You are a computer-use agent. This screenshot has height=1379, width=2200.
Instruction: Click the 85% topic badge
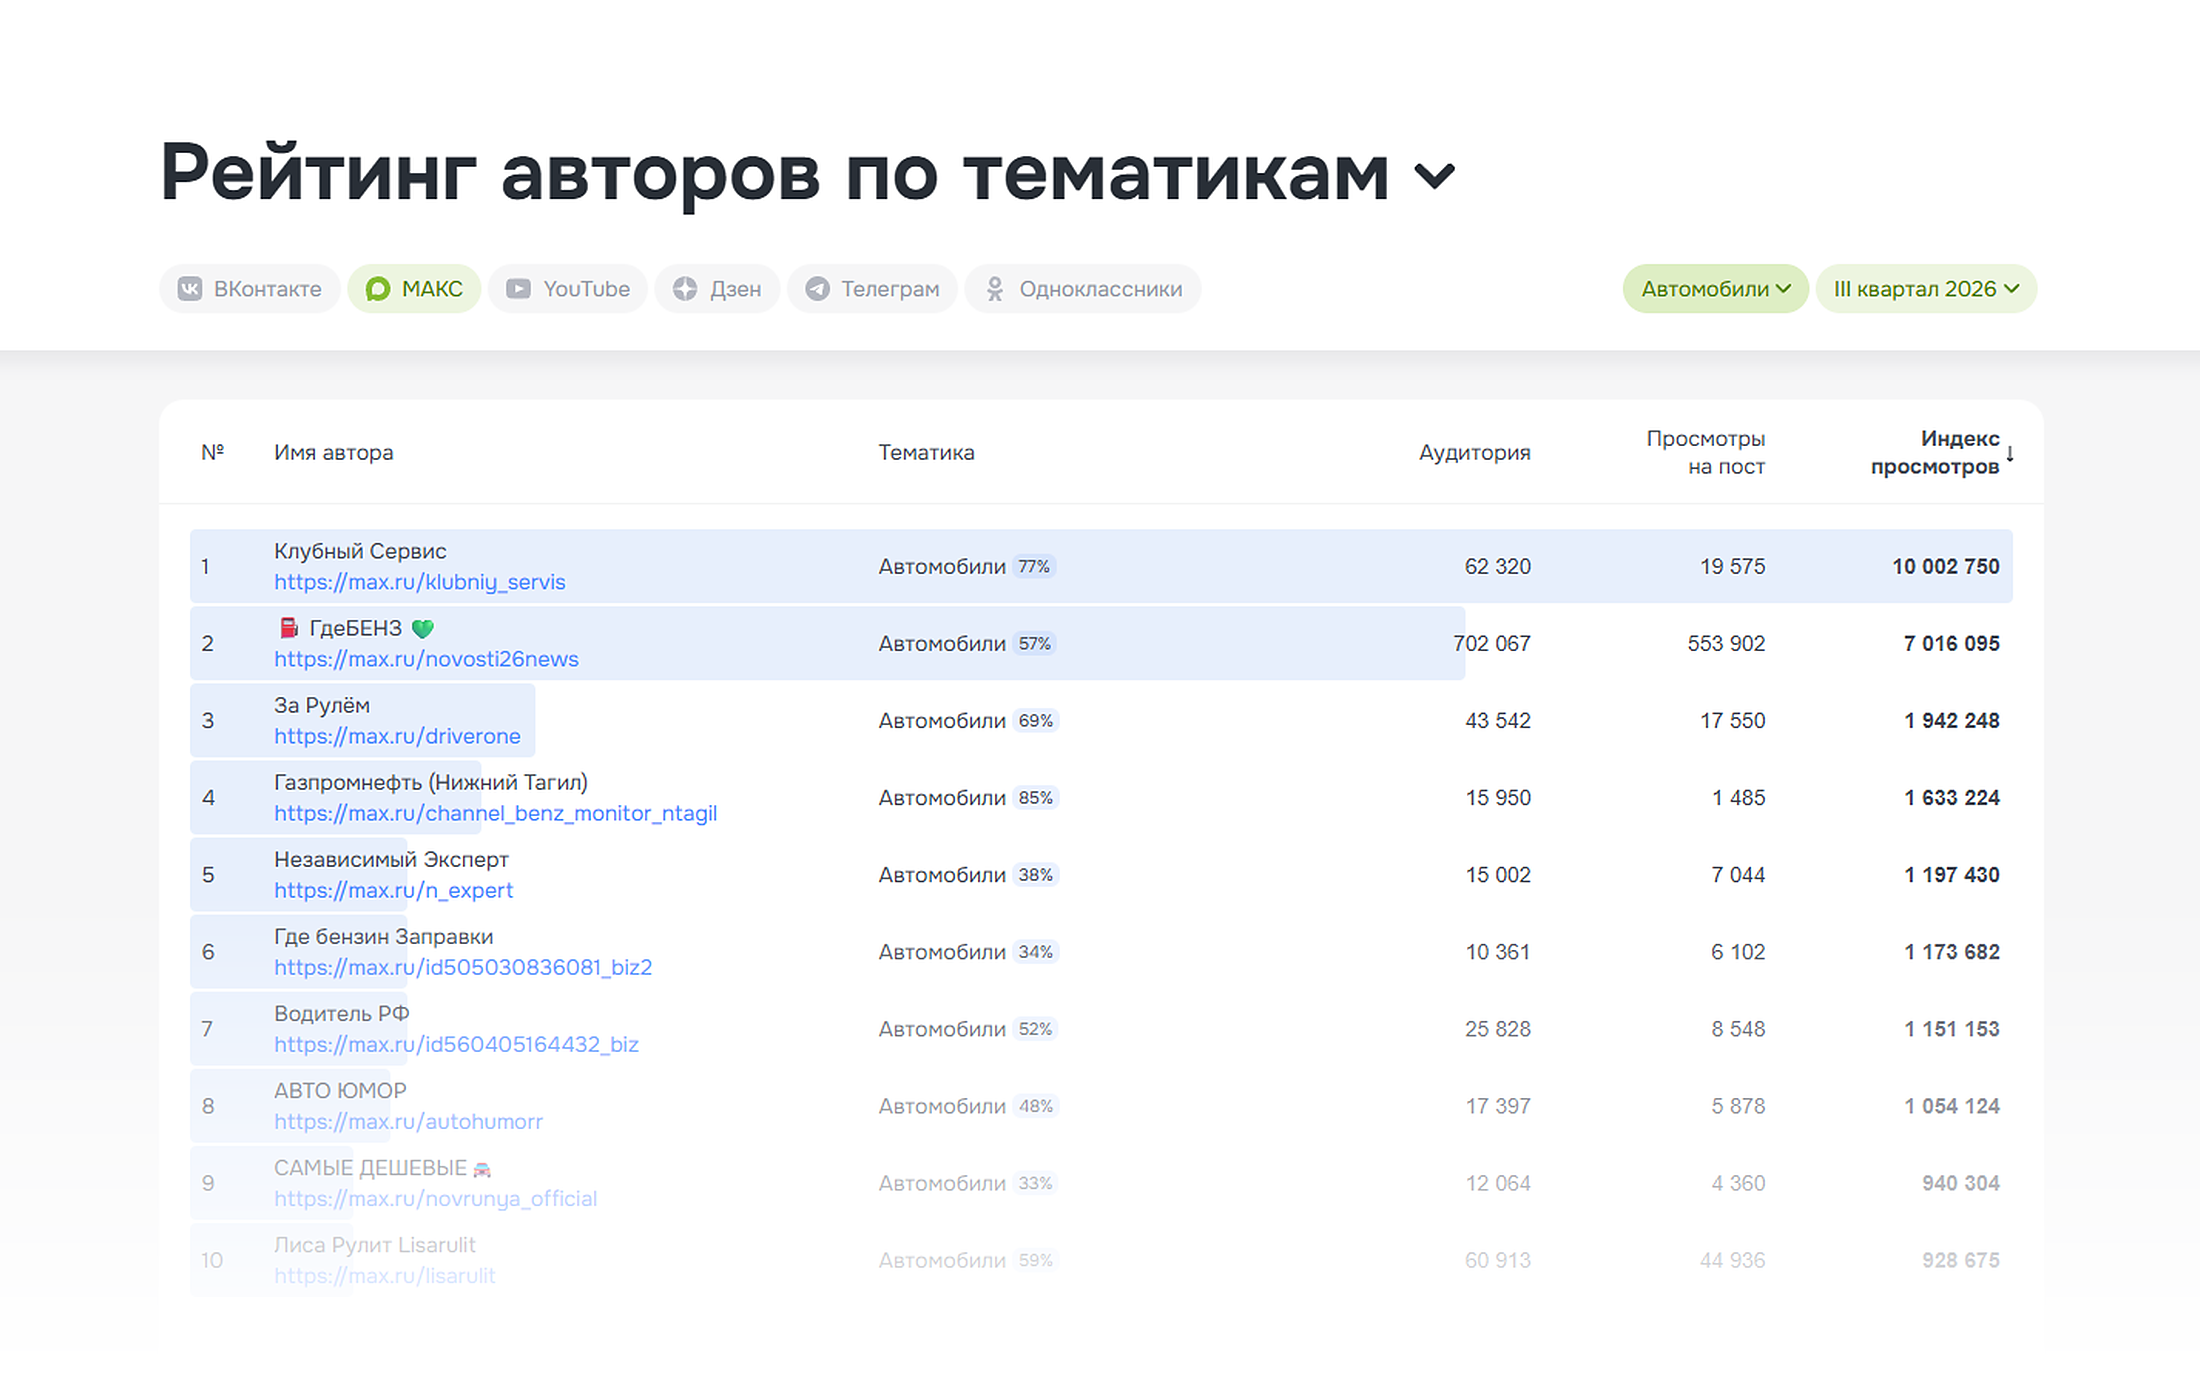1035,798
